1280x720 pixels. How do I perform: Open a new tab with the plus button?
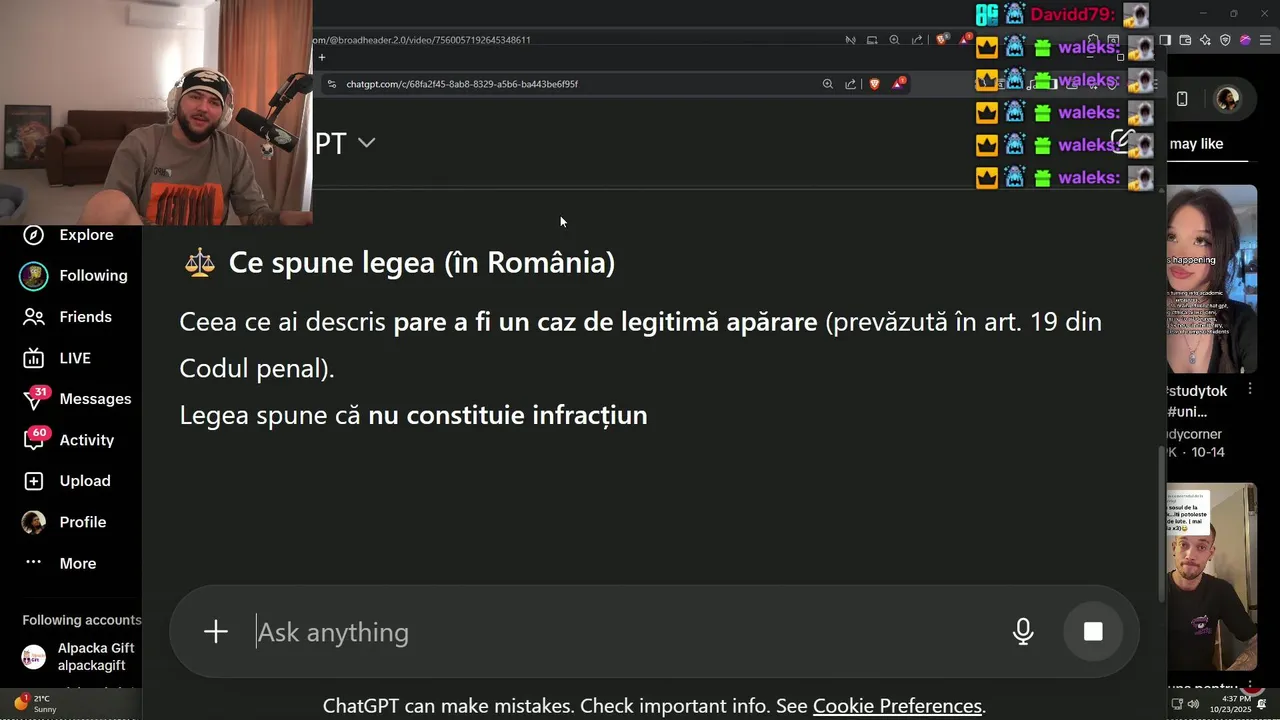(322, 58)
